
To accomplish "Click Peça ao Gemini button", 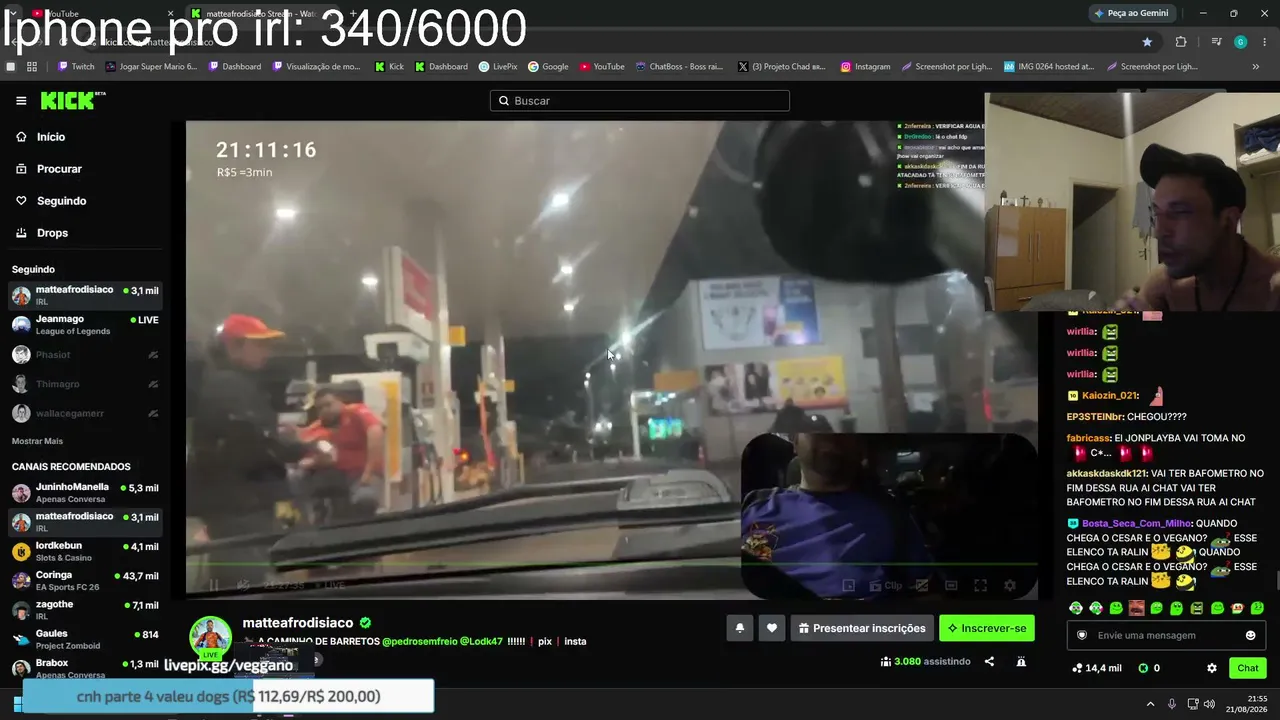I will 1131,13.
